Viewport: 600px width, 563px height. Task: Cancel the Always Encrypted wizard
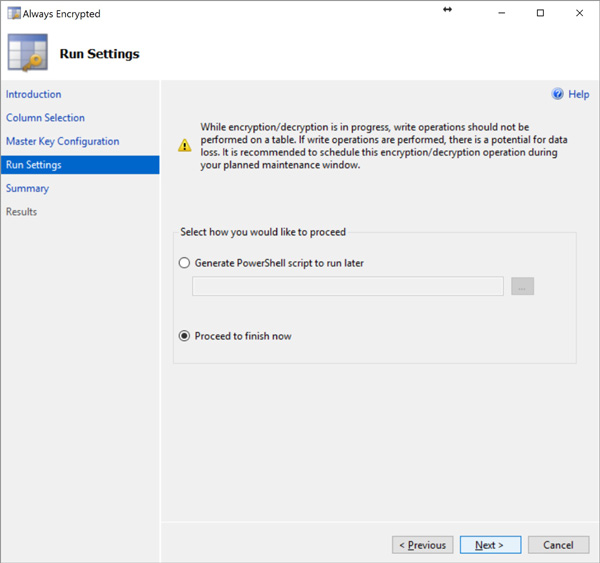pos(558,545)
